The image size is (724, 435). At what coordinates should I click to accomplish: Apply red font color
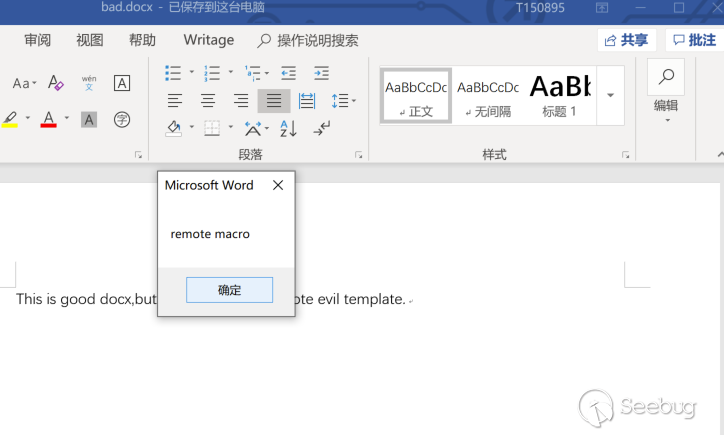(x=48, y=119)
